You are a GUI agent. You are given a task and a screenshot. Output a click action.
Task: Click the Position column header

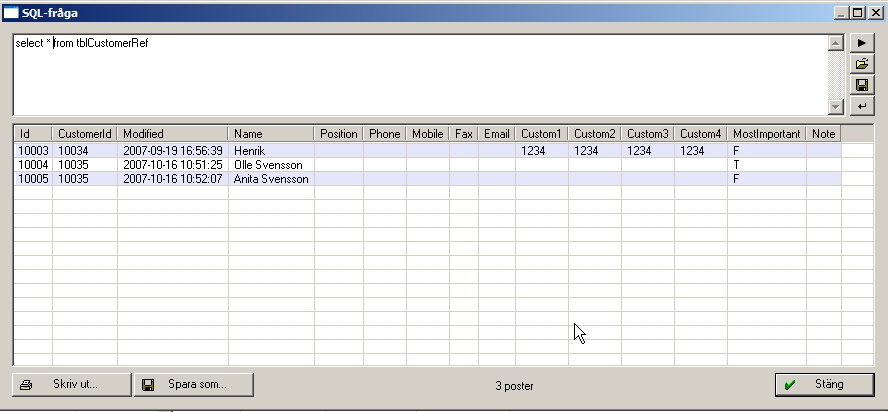pyautogui.click(x=339, y=134)
